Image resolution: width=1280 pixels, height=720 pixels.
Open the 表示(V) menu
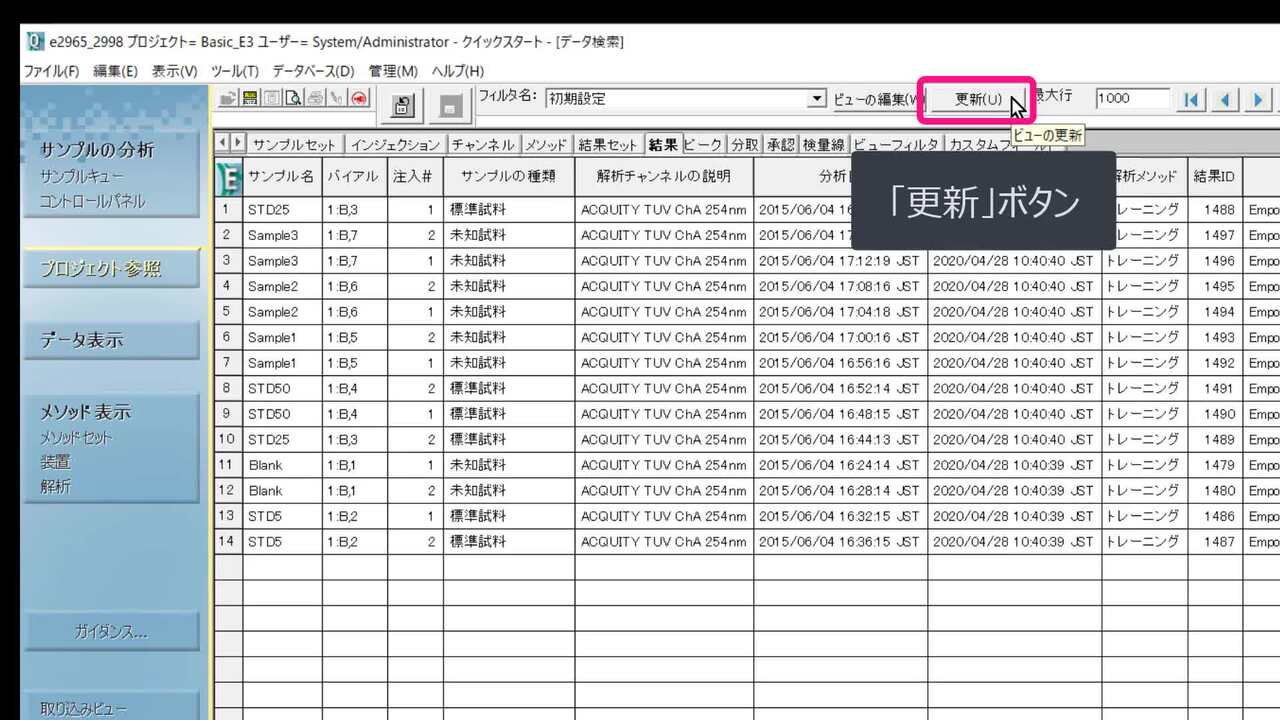[x=175, y=71]
